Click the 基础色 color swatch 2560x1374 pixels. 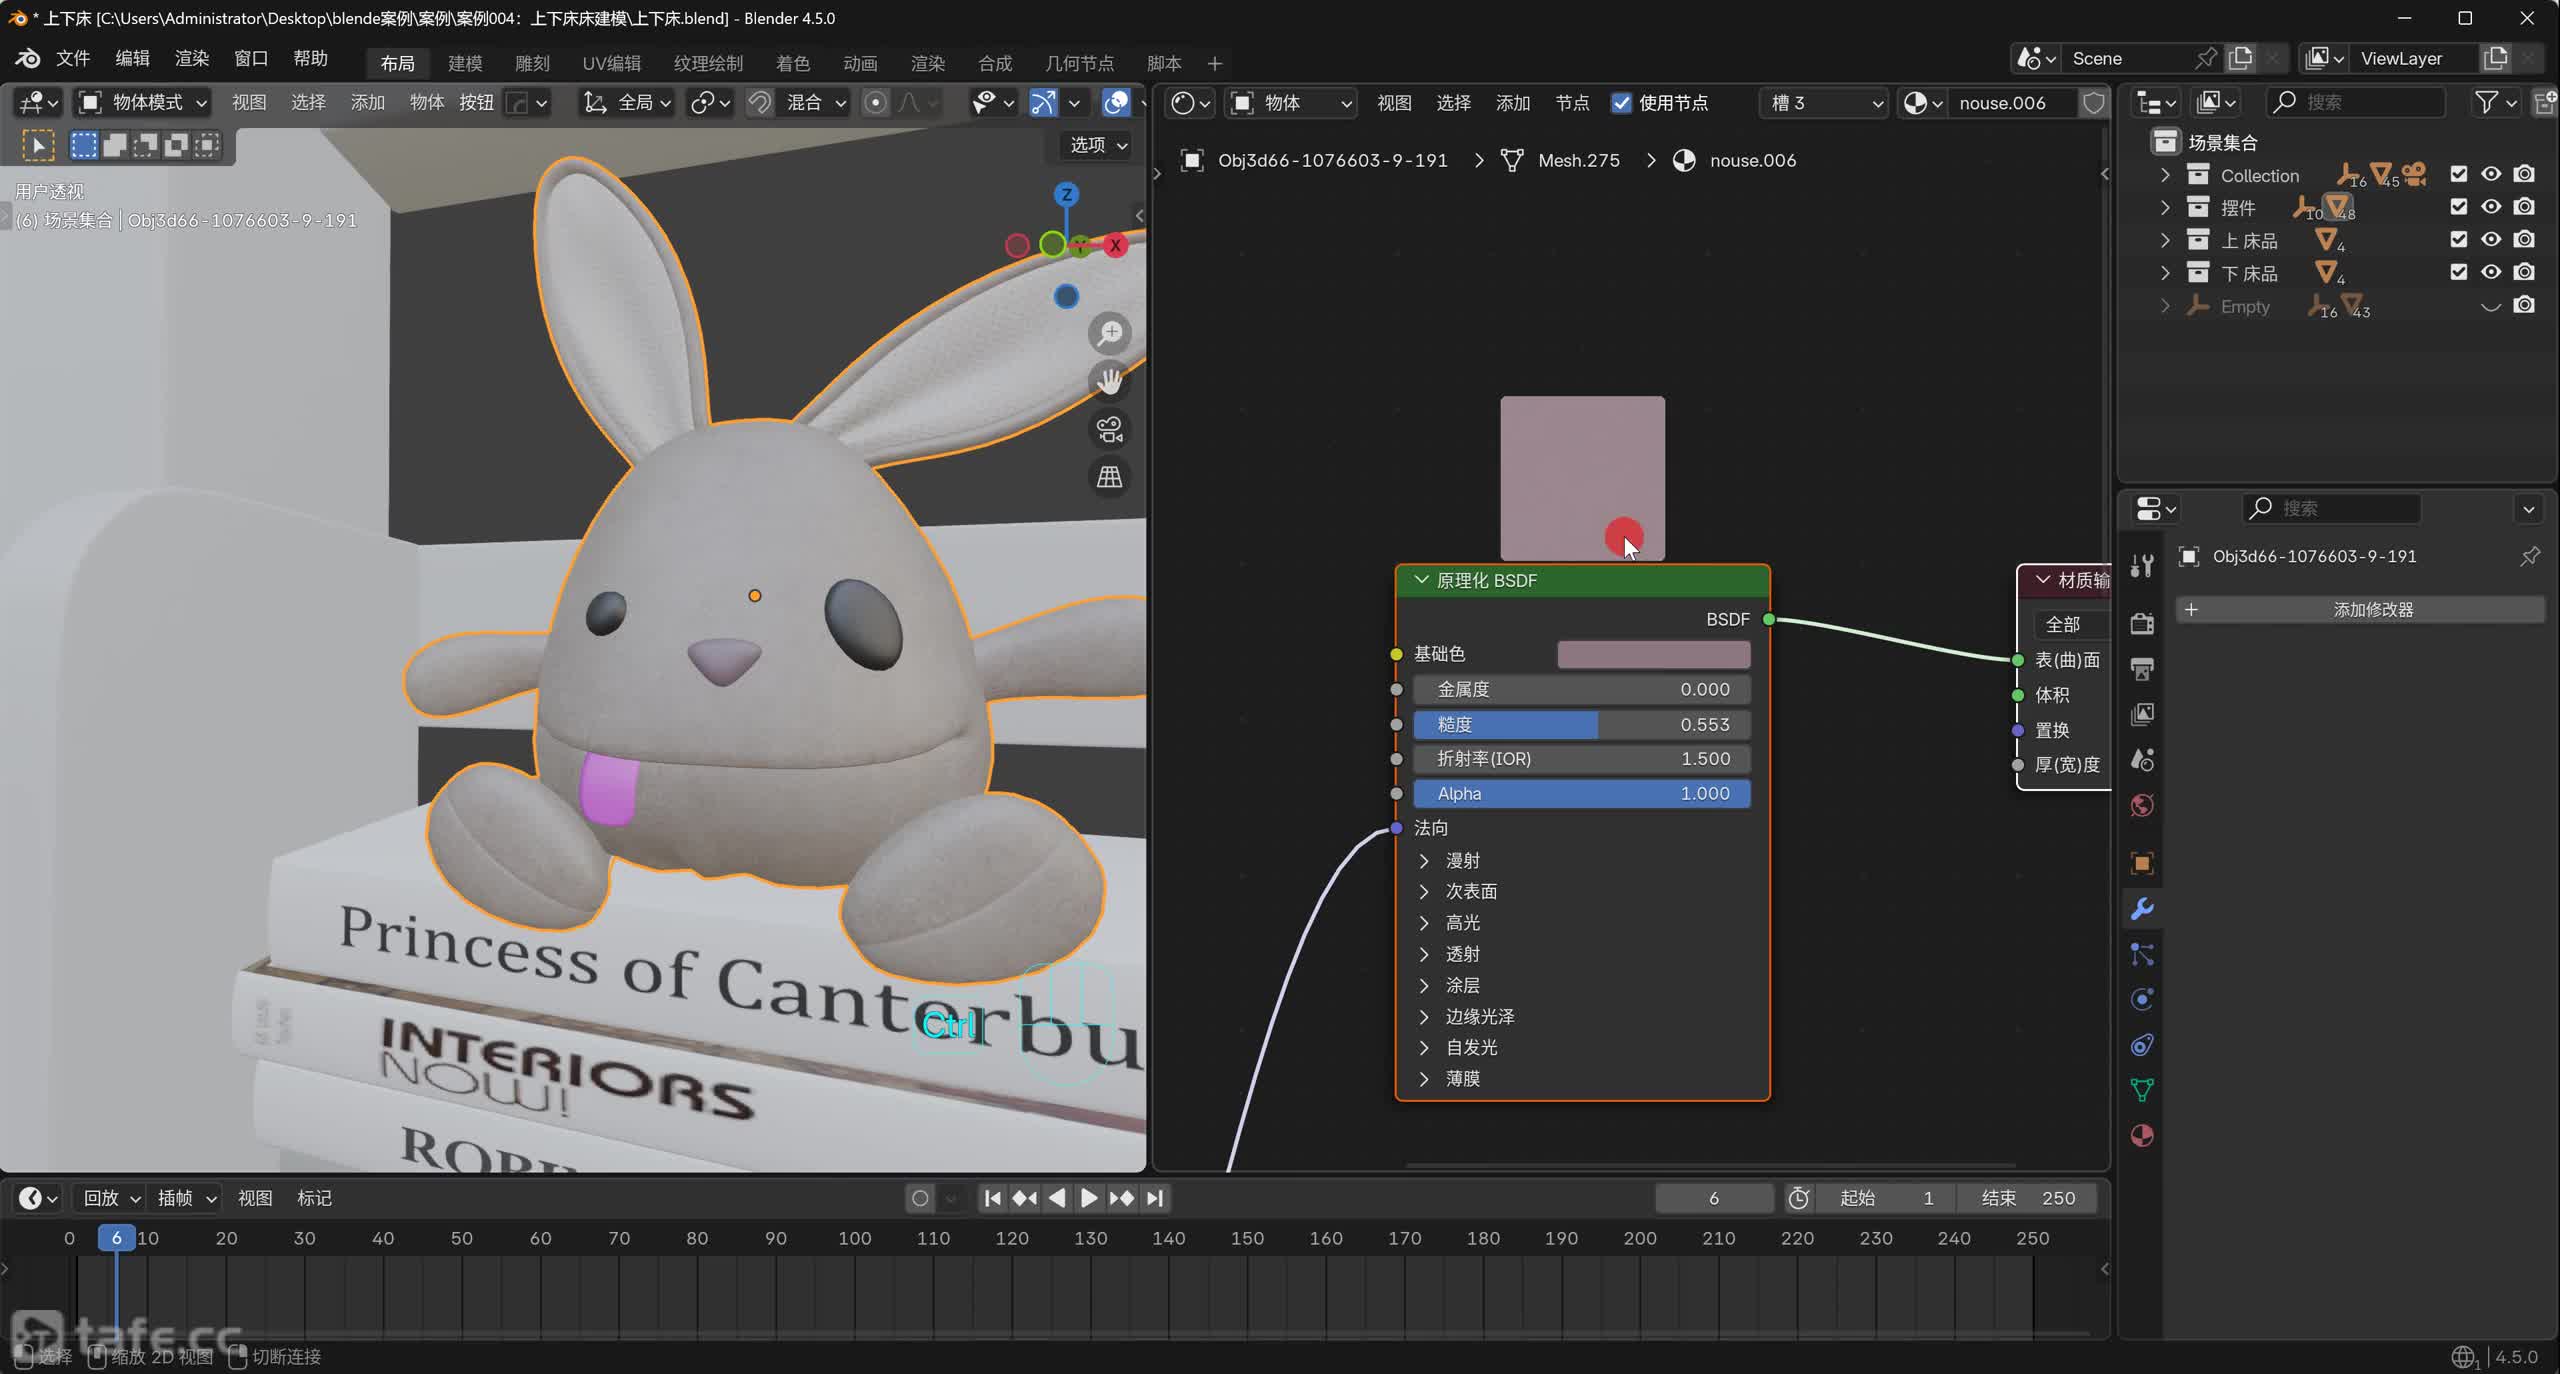tap(1653, 654)
